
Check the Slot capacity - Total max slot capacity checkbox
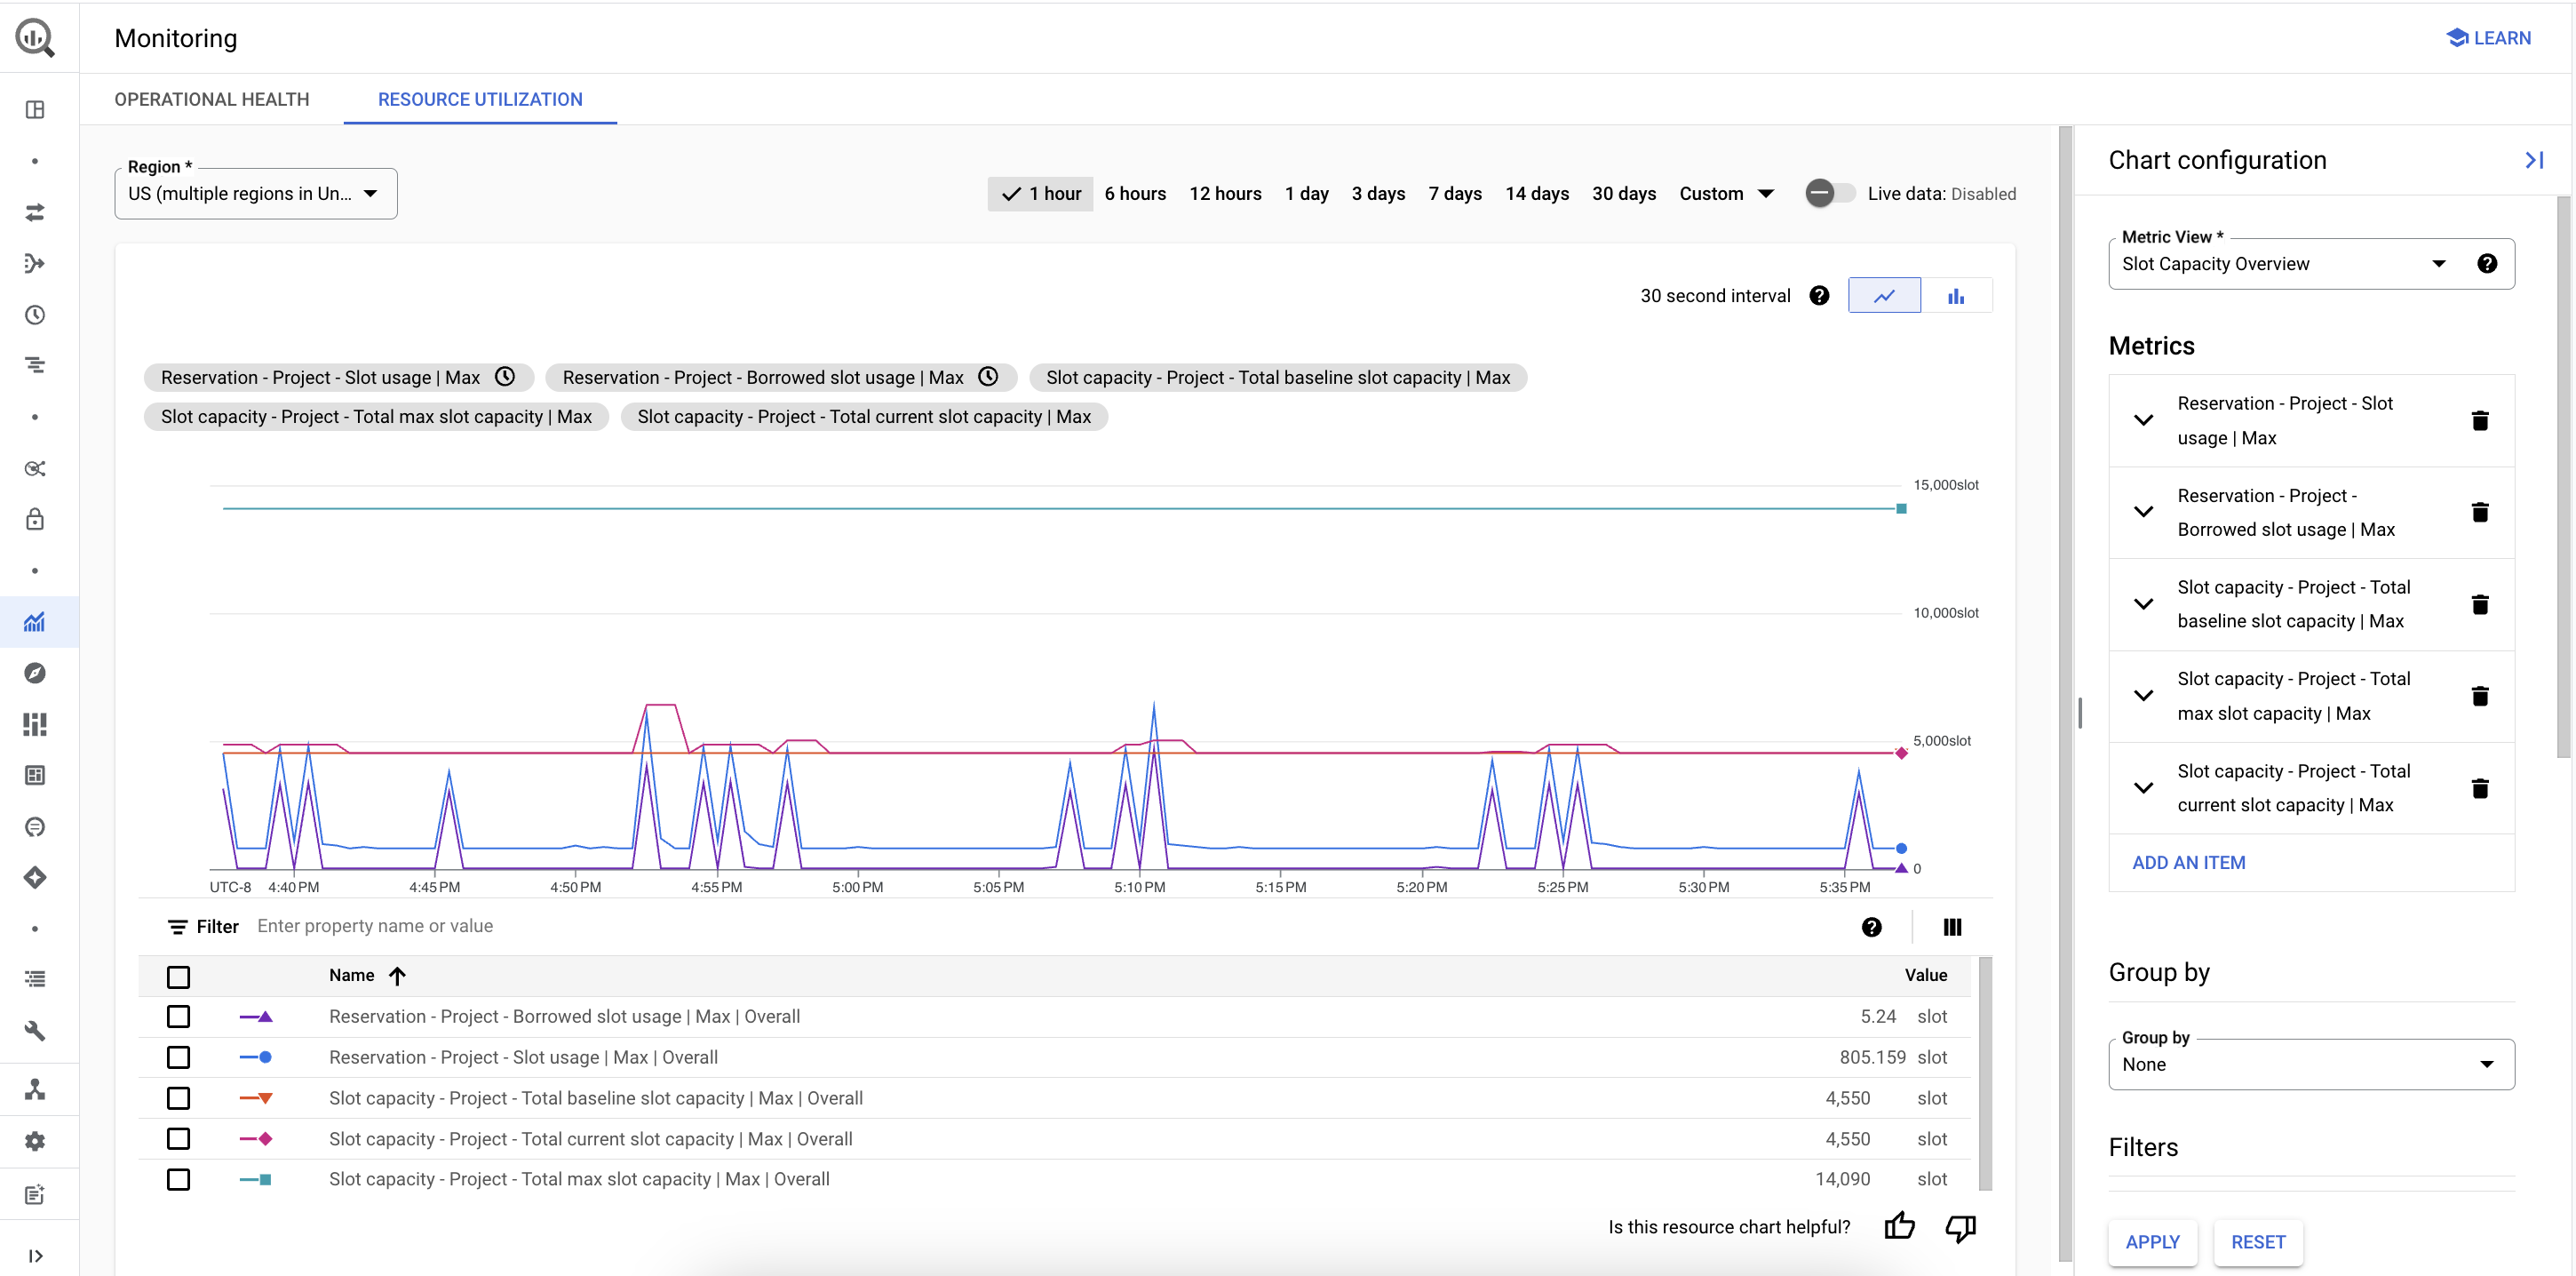pyautogui.click(x=179, y=1179)
